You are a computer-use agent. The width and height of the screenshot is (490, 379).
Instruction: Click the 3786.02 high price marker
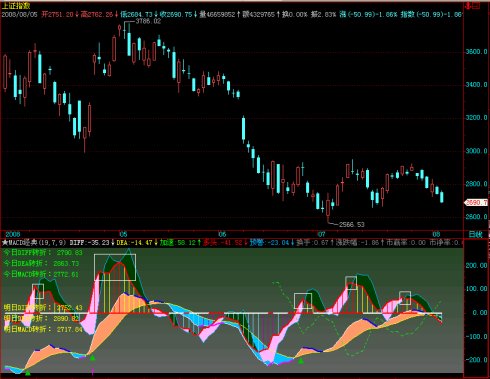[x=148, y=21]
